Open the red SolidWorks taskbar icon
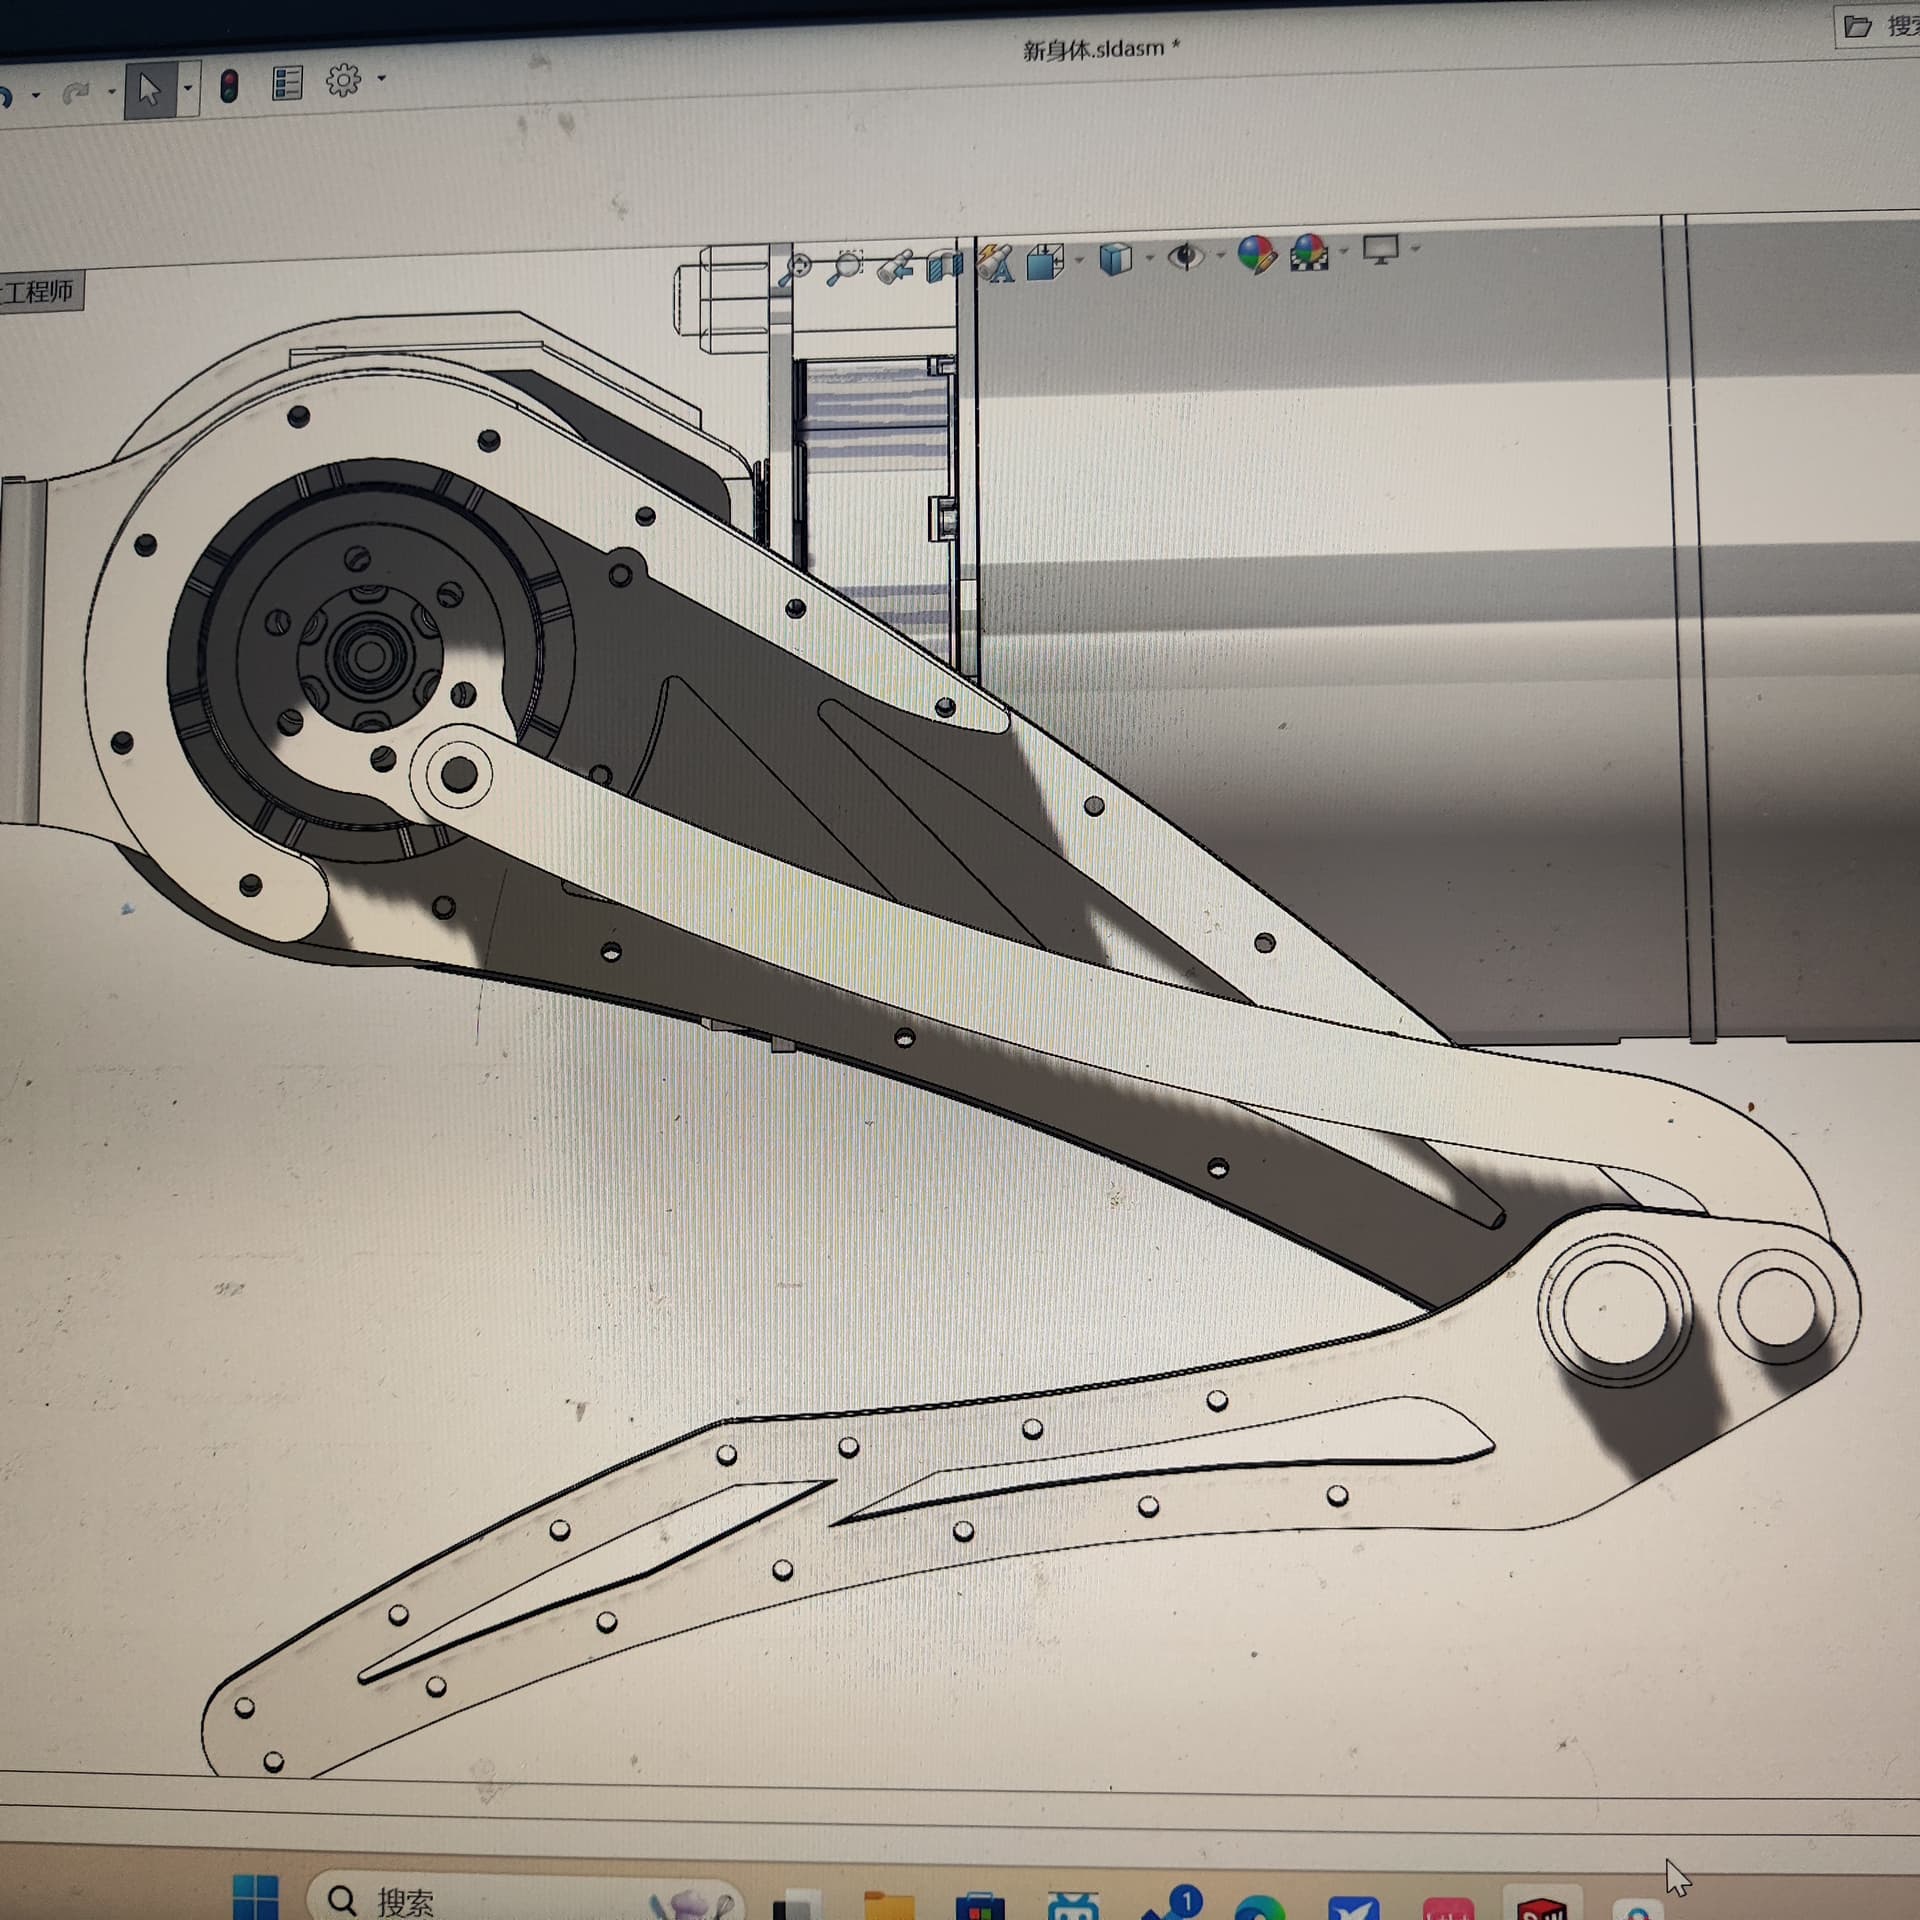1920x1920 pixels. point(1541,1908)
